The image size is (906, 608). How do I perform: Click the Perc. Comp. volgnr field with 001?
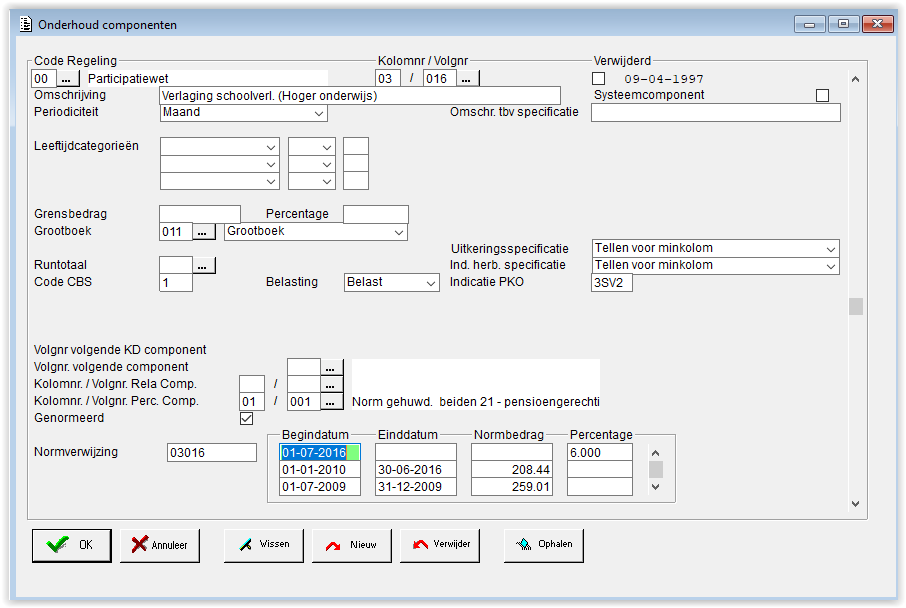click(303, 402)
